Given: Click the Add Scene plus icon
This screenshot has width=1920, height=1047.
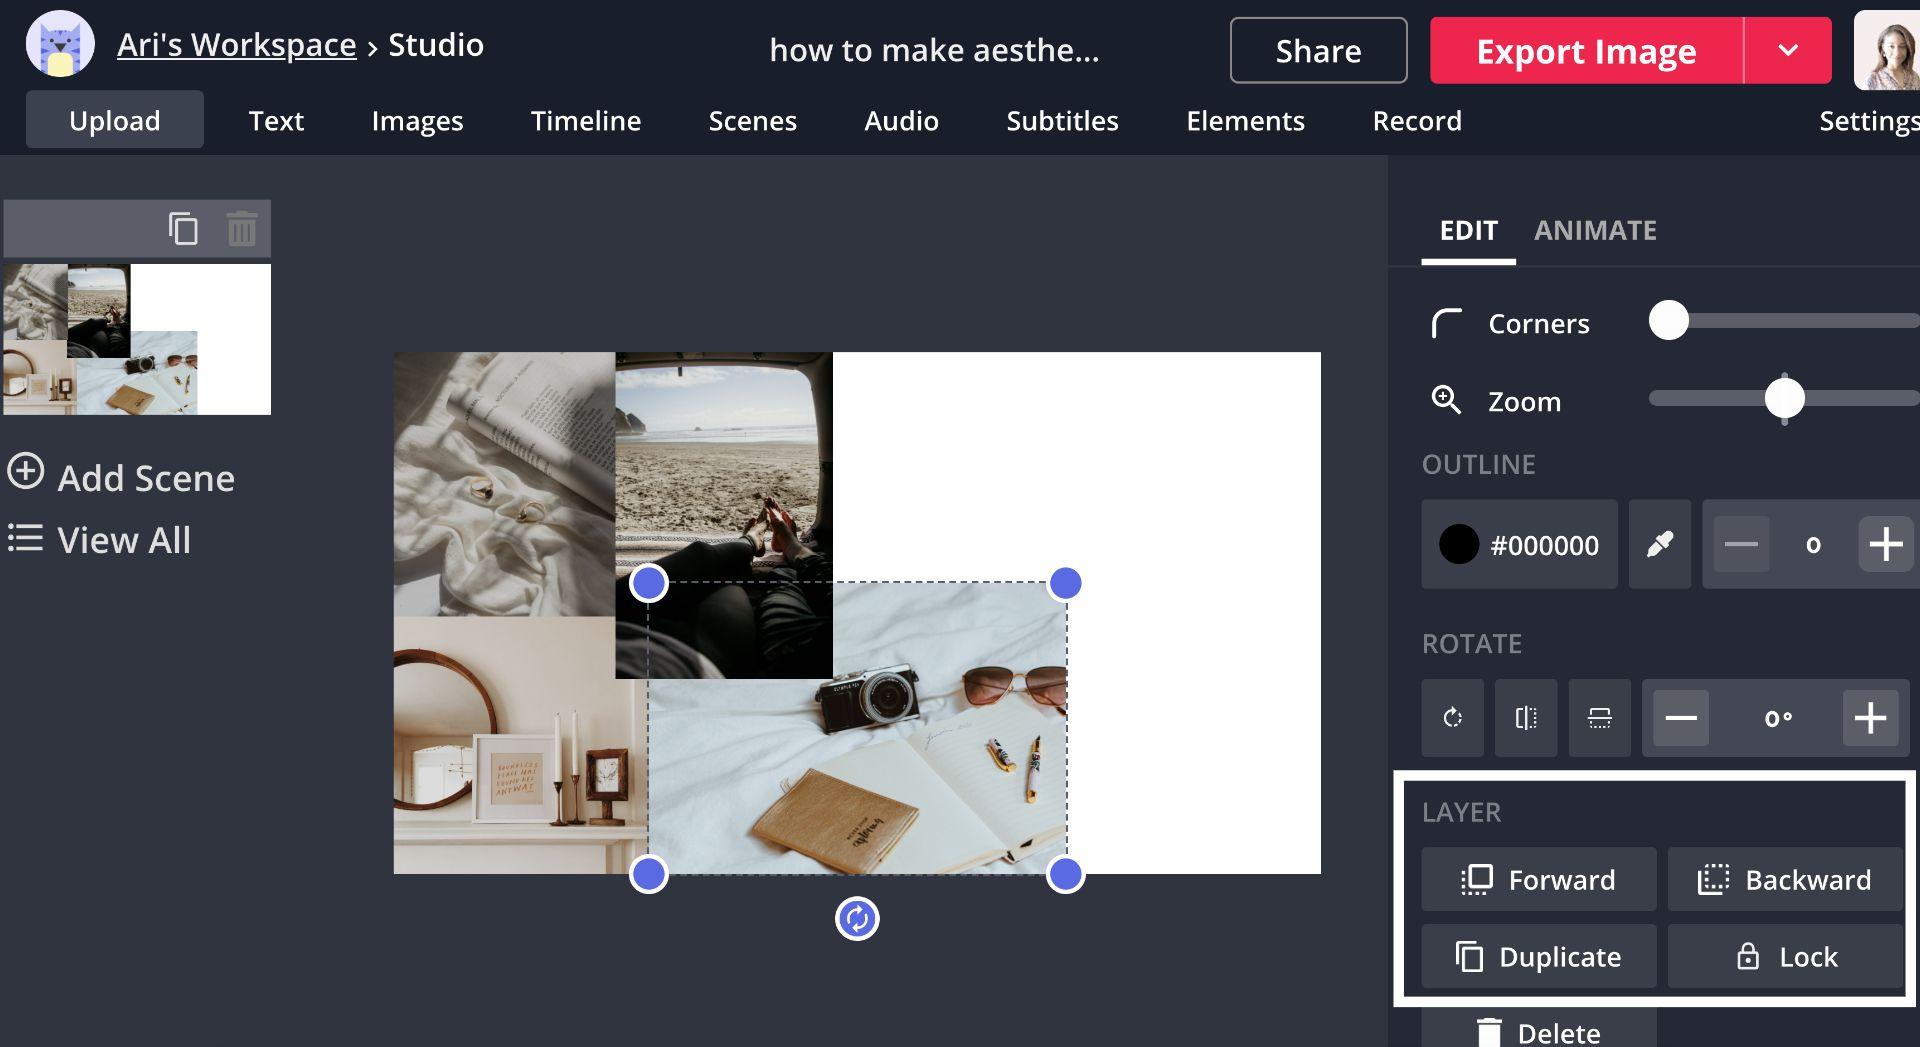Looking at the screenshot, I should click(26, 471).
